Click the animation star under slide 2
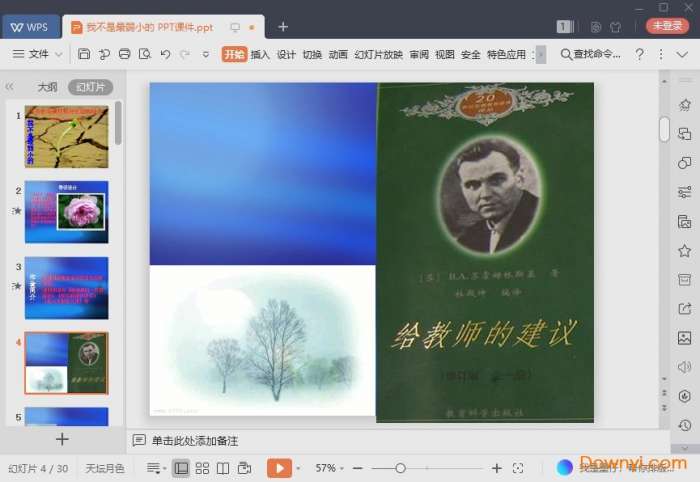 click(x=17, y=211)
